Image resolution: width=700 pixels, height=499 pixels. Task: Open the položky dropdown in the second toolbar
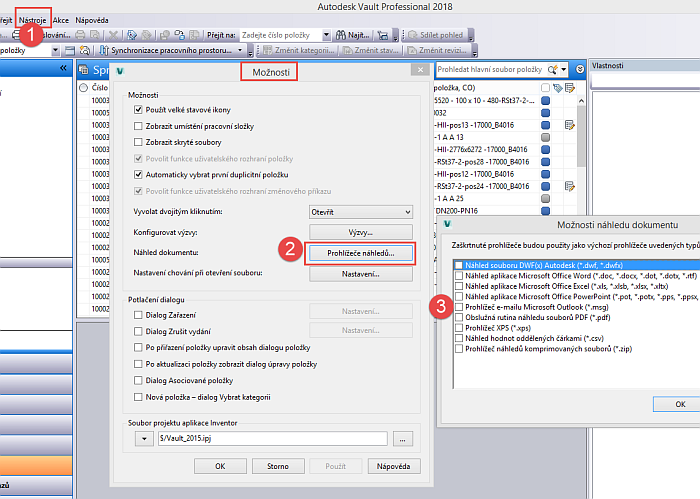[55, 50]
